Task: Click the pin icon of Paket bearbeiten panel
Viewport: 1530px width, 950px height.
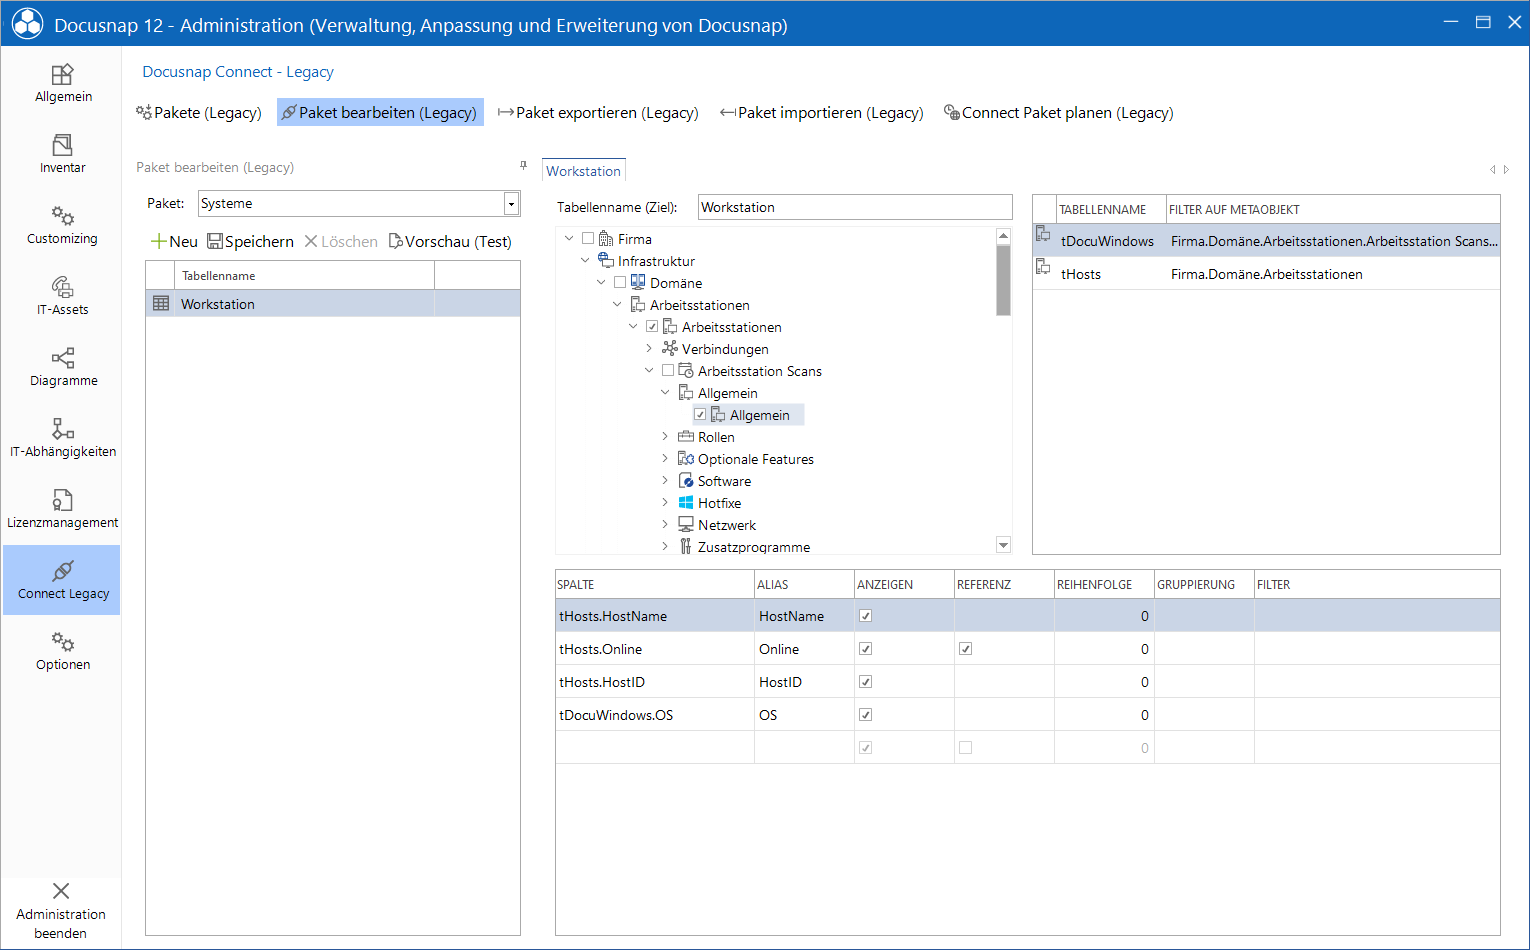Action: click(x=523, y=166)
